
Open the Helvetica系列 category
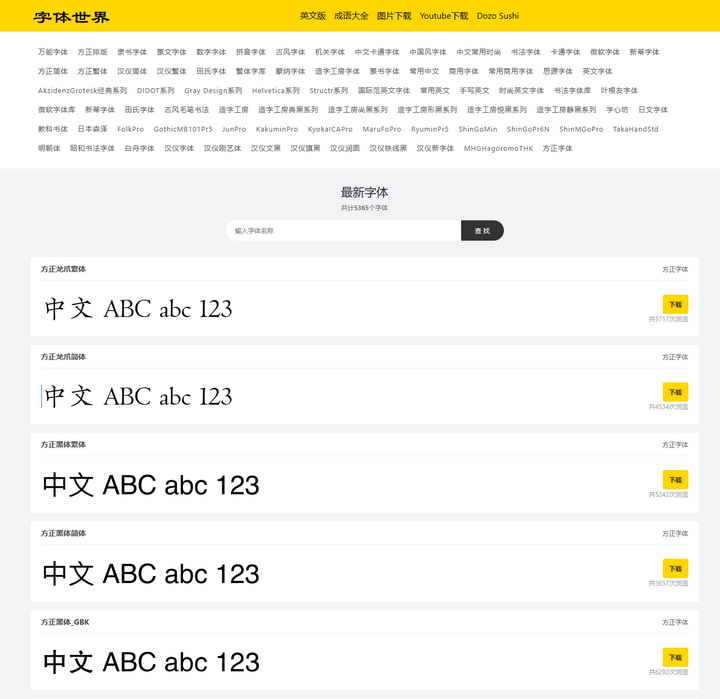point(276,90)
